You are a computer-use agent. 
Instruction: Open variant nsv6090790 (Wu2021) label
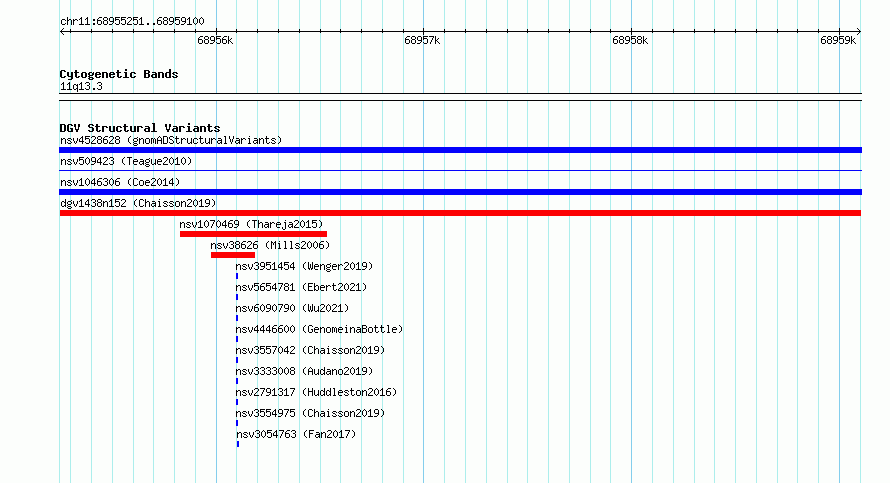[292, 308]
